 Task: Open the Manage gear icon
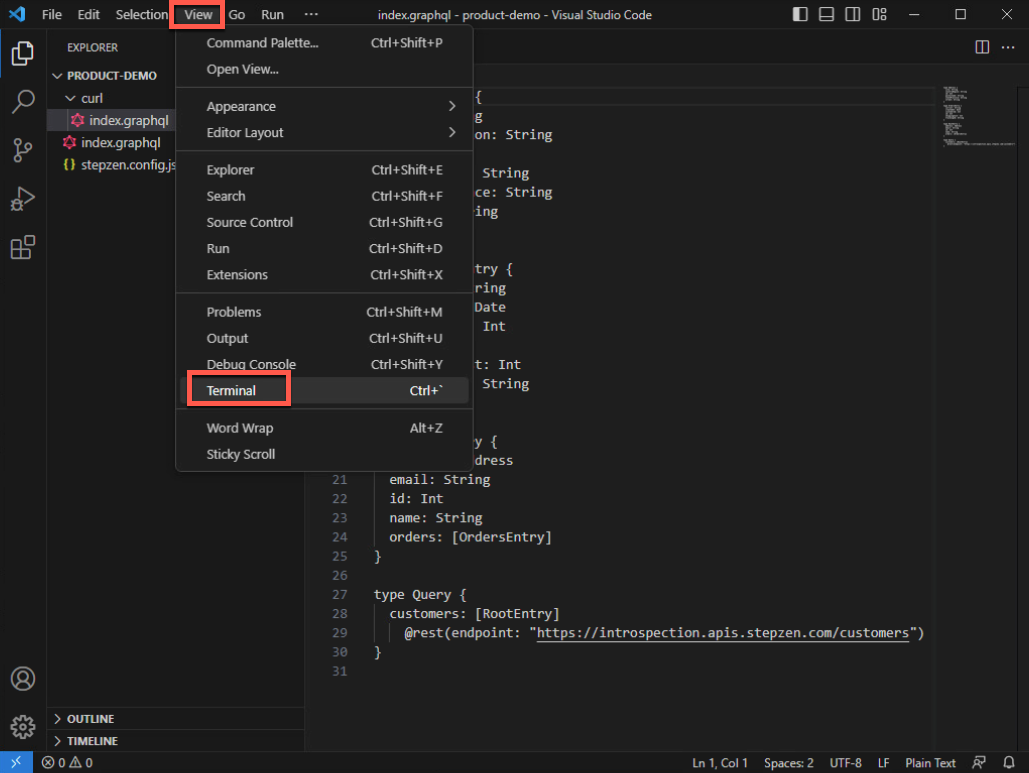pos(22,726)
